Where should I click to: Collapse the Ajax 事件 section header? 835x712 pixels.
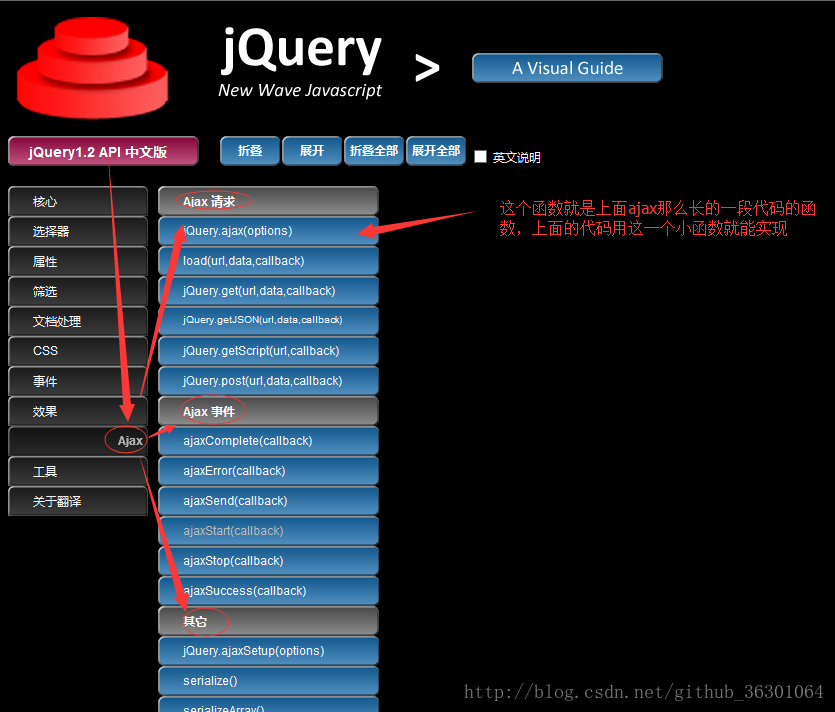pos(268,411)
